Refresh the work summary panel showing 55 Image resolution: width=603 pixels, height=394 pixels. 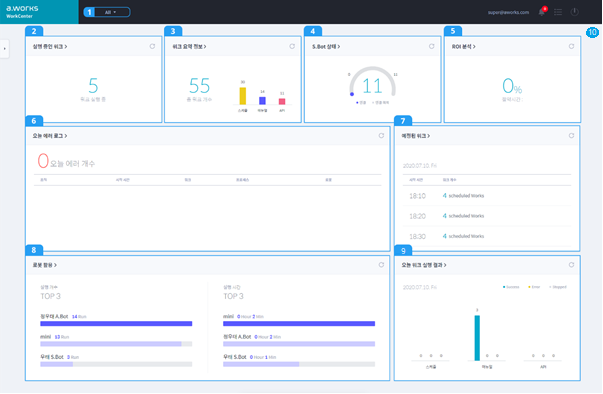292,46
